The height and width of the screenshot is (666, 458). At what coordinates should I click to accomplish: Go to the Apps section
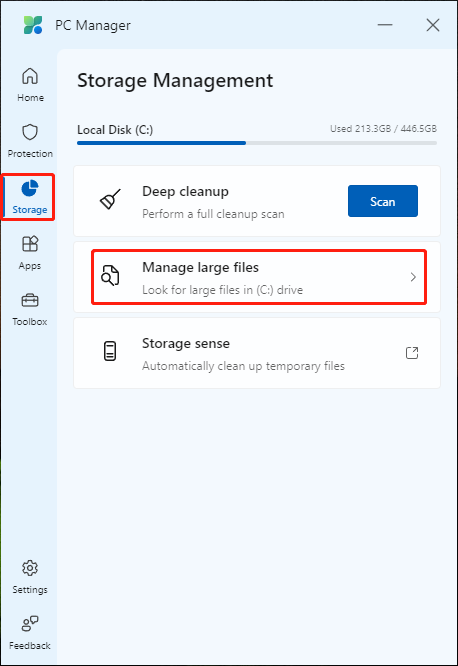(30, 253)
